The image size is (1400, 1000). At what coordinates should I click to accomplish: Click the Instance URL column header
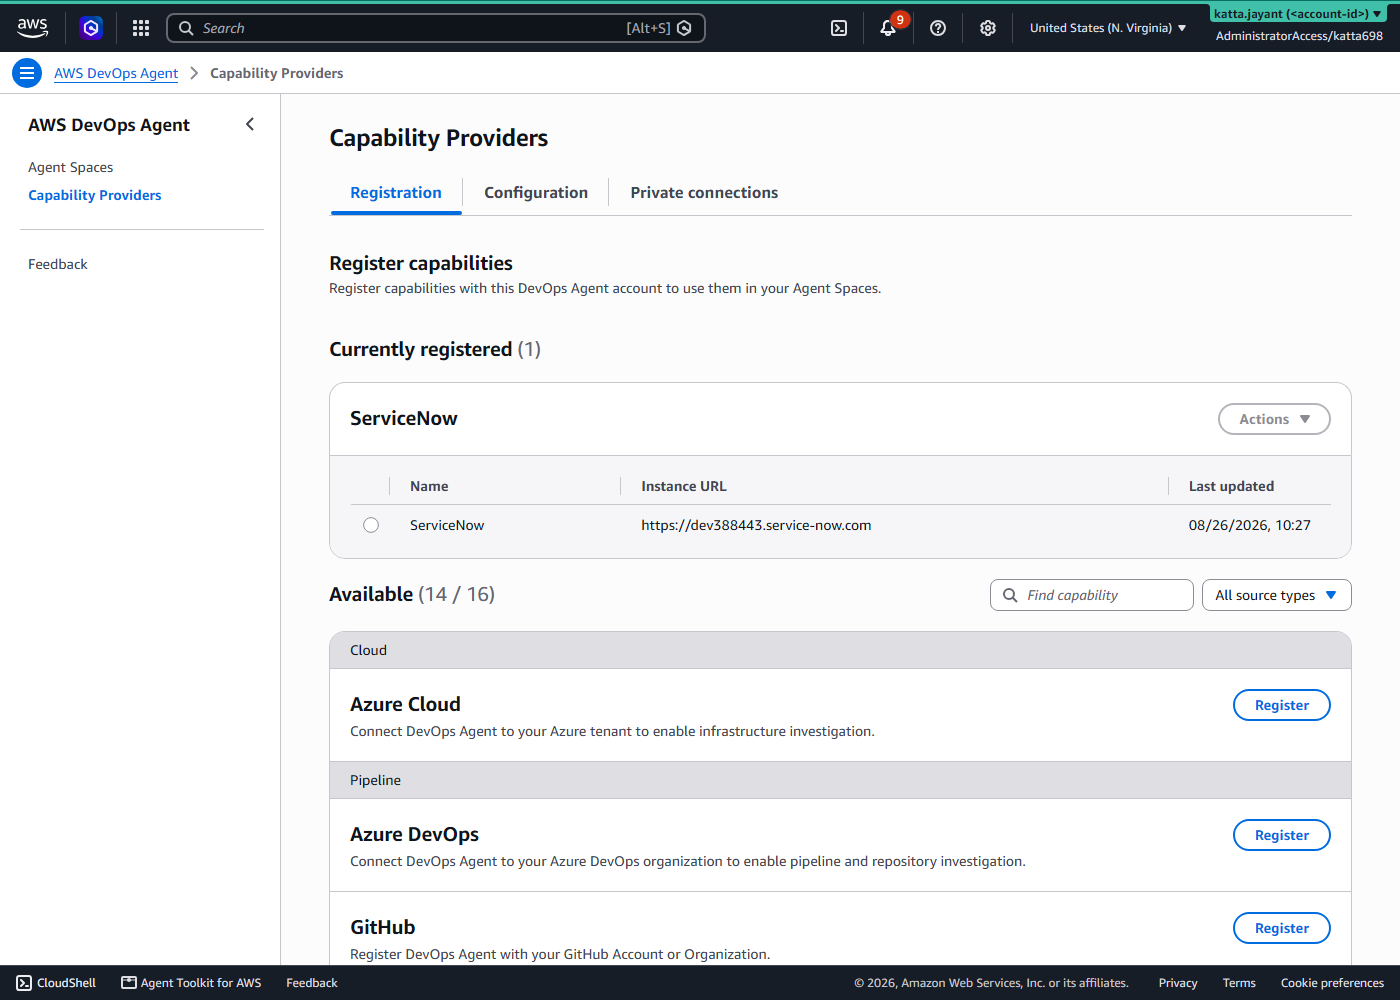click(684, 486)
